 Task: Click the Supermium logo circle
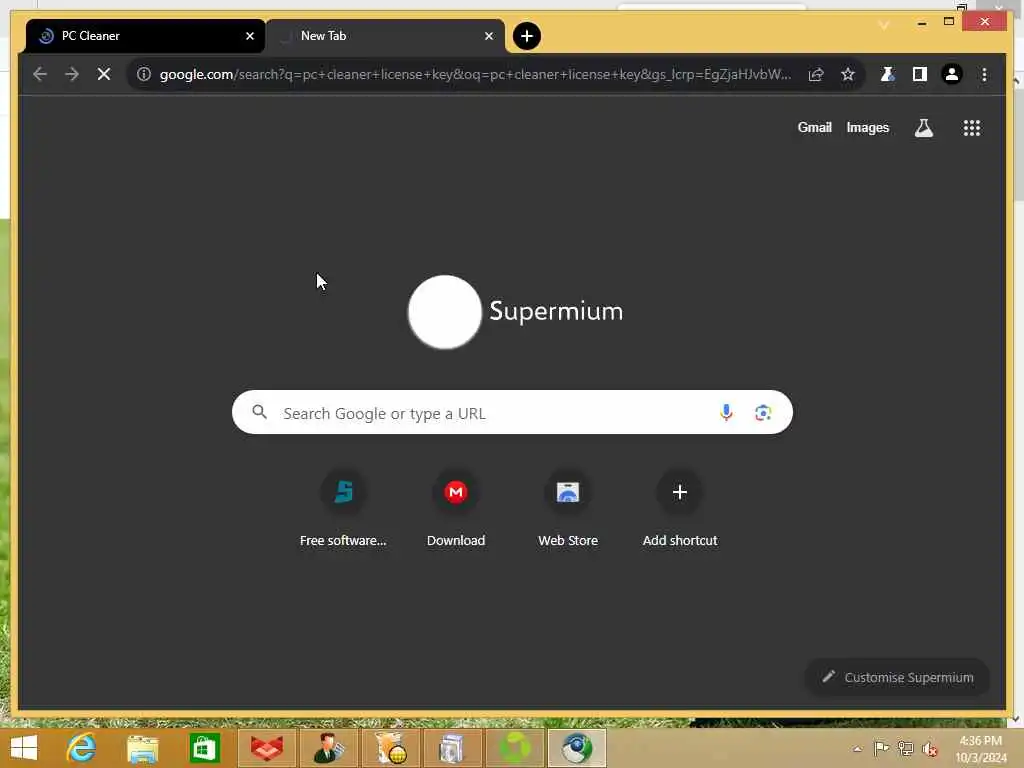[x=445, y=312]
